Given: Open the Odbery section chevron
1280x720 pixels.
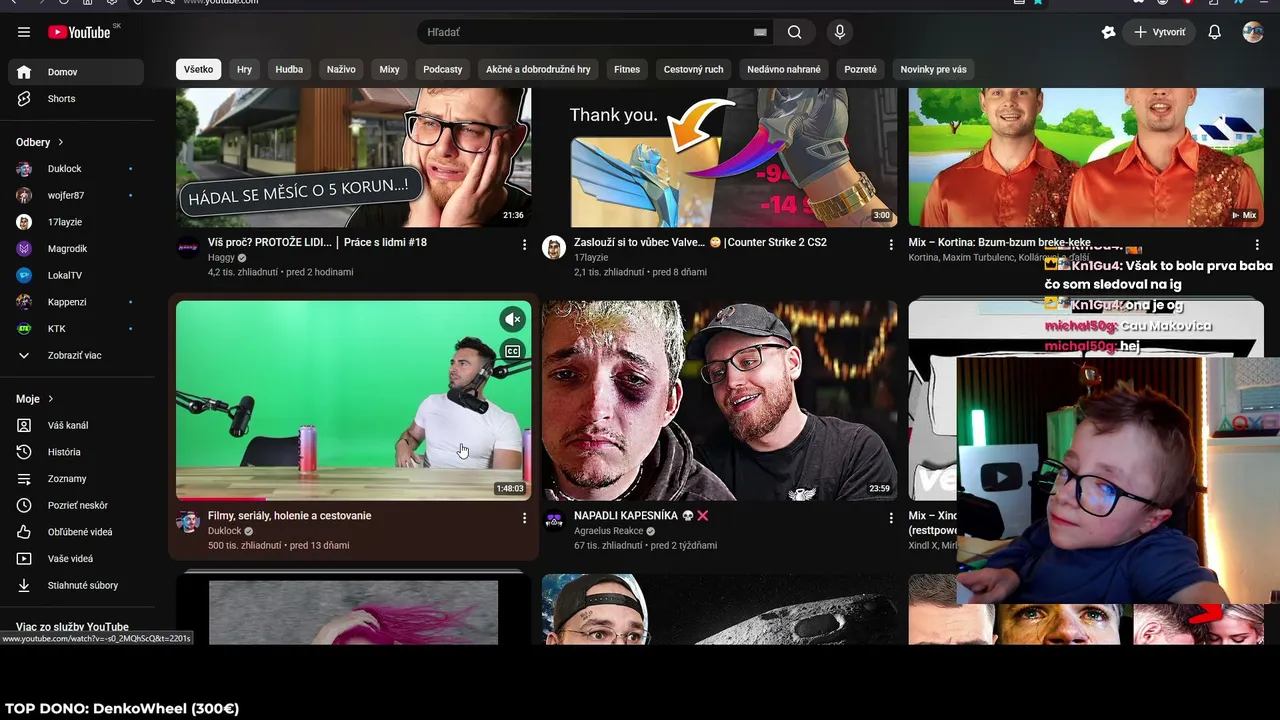Looking at the screenshot, I should 60,142.
